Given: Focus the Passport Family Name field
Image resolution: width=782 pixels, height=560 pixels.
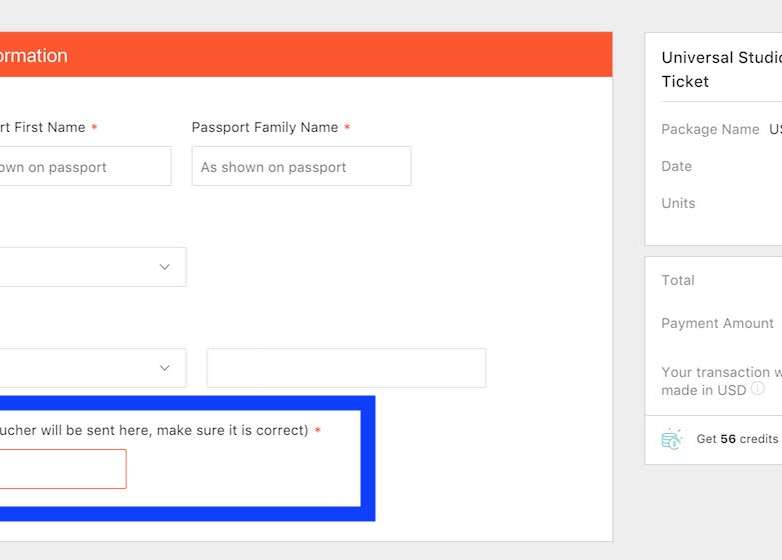Looking at the screenshot, I should 301,166.
